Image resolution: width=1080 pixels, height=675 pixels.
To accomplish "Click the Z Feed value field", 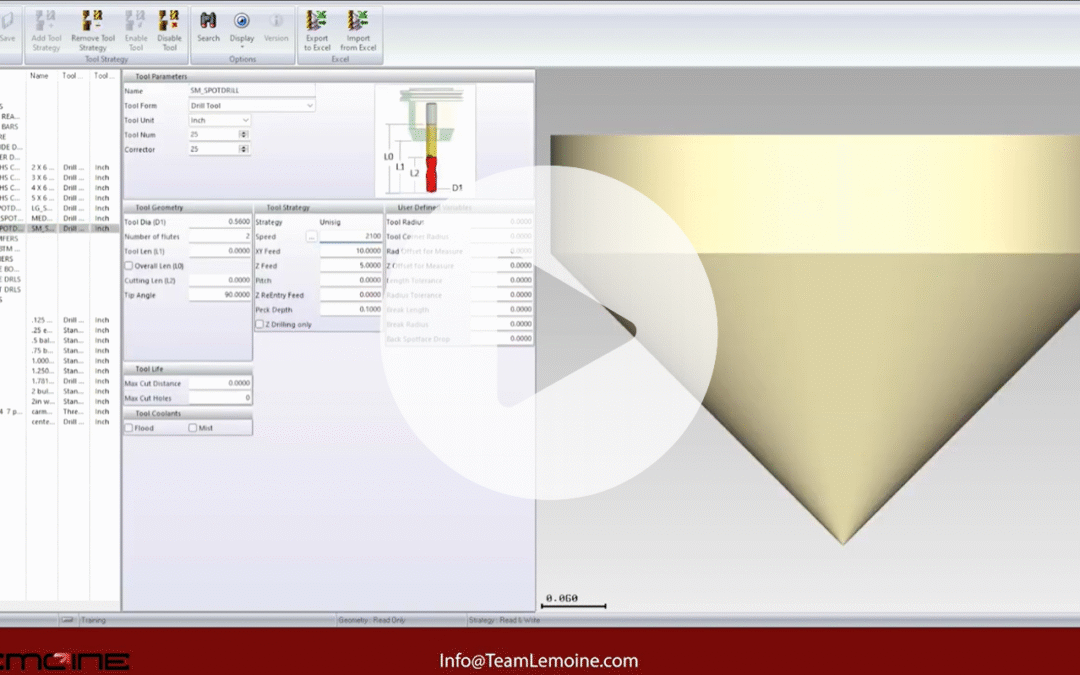I will (x=351, y=265).
